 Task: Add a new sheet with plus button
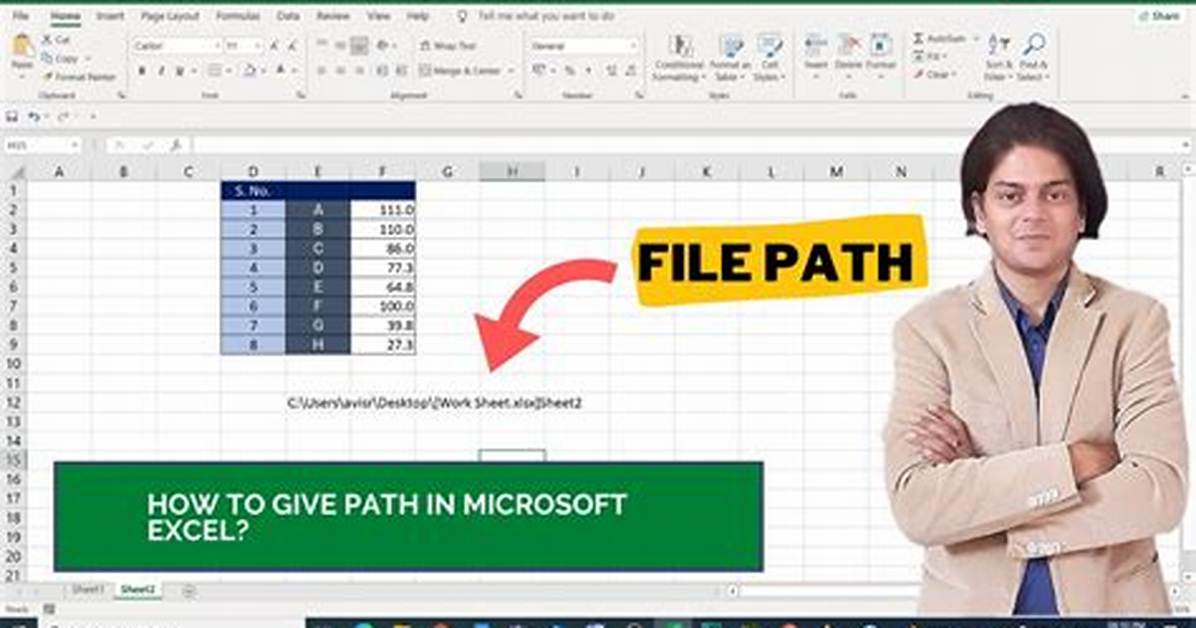[188, 591]
